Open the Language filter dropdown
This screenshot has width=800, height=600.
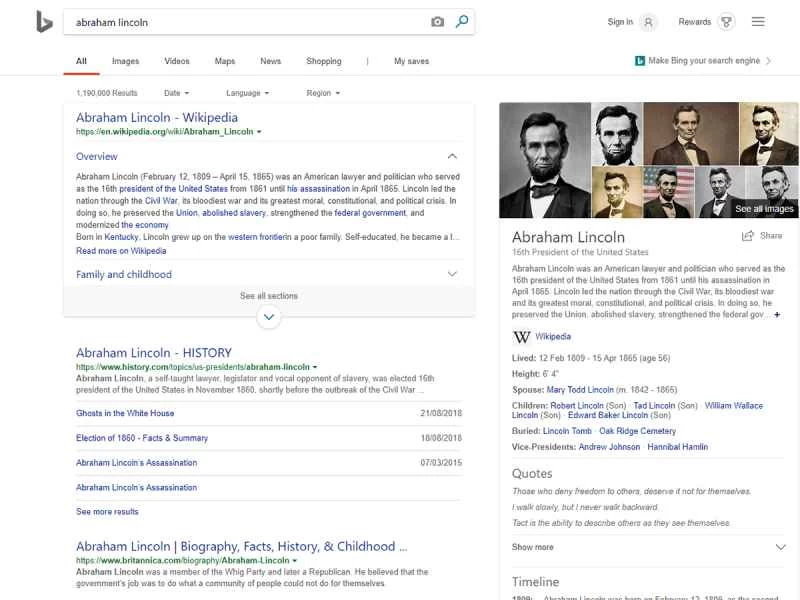click(x=248, y=93)
